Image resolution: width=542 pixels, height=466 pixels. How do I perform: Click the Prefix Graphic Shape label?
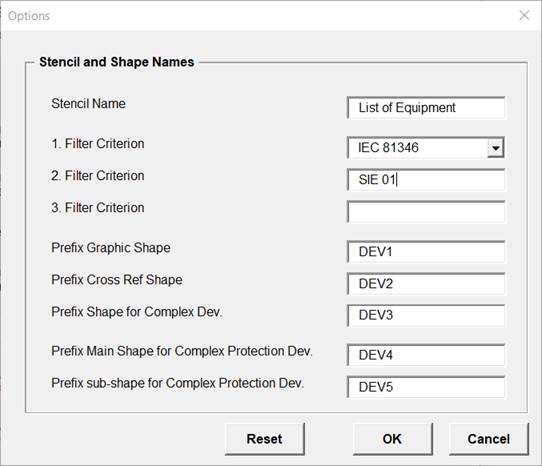pos(111,248)
